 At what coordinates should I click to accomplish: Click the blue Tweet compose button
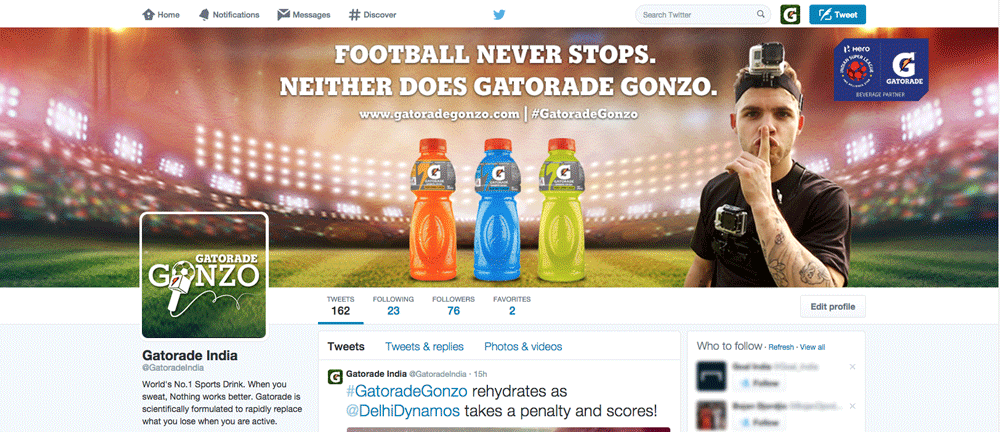point(837,15)
